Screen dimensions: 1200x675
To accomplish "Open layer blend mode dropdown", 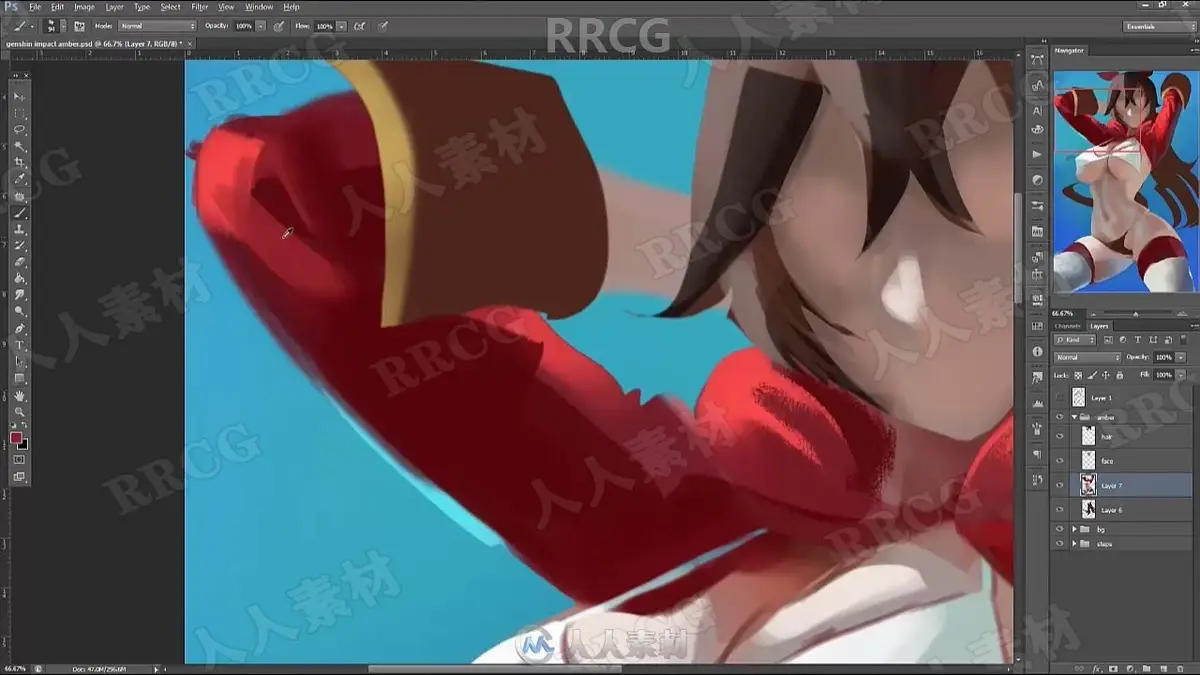I will (x=1088, y=357).
